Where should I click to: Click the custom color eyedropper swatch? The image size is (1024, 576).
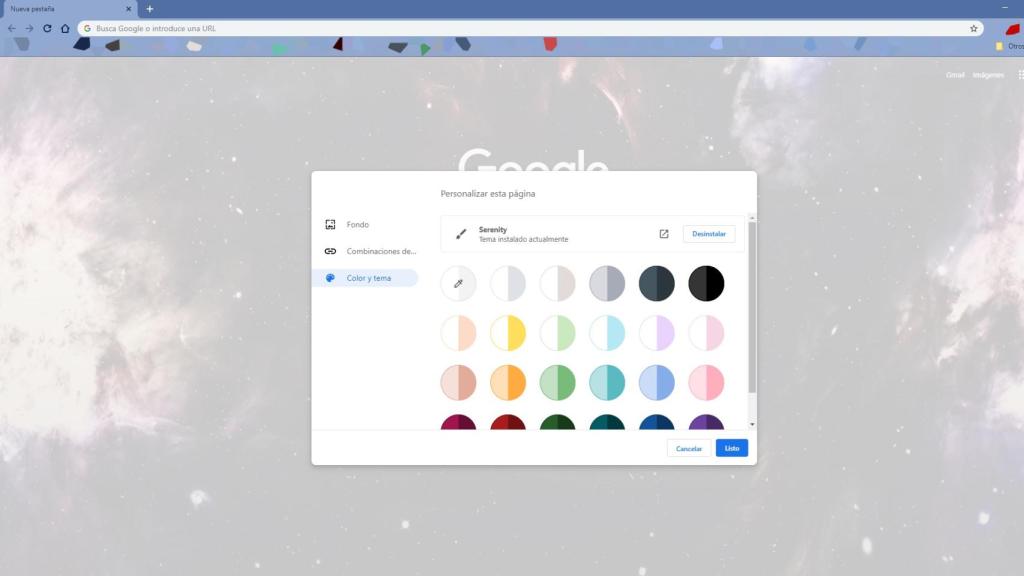coord(458,283)
